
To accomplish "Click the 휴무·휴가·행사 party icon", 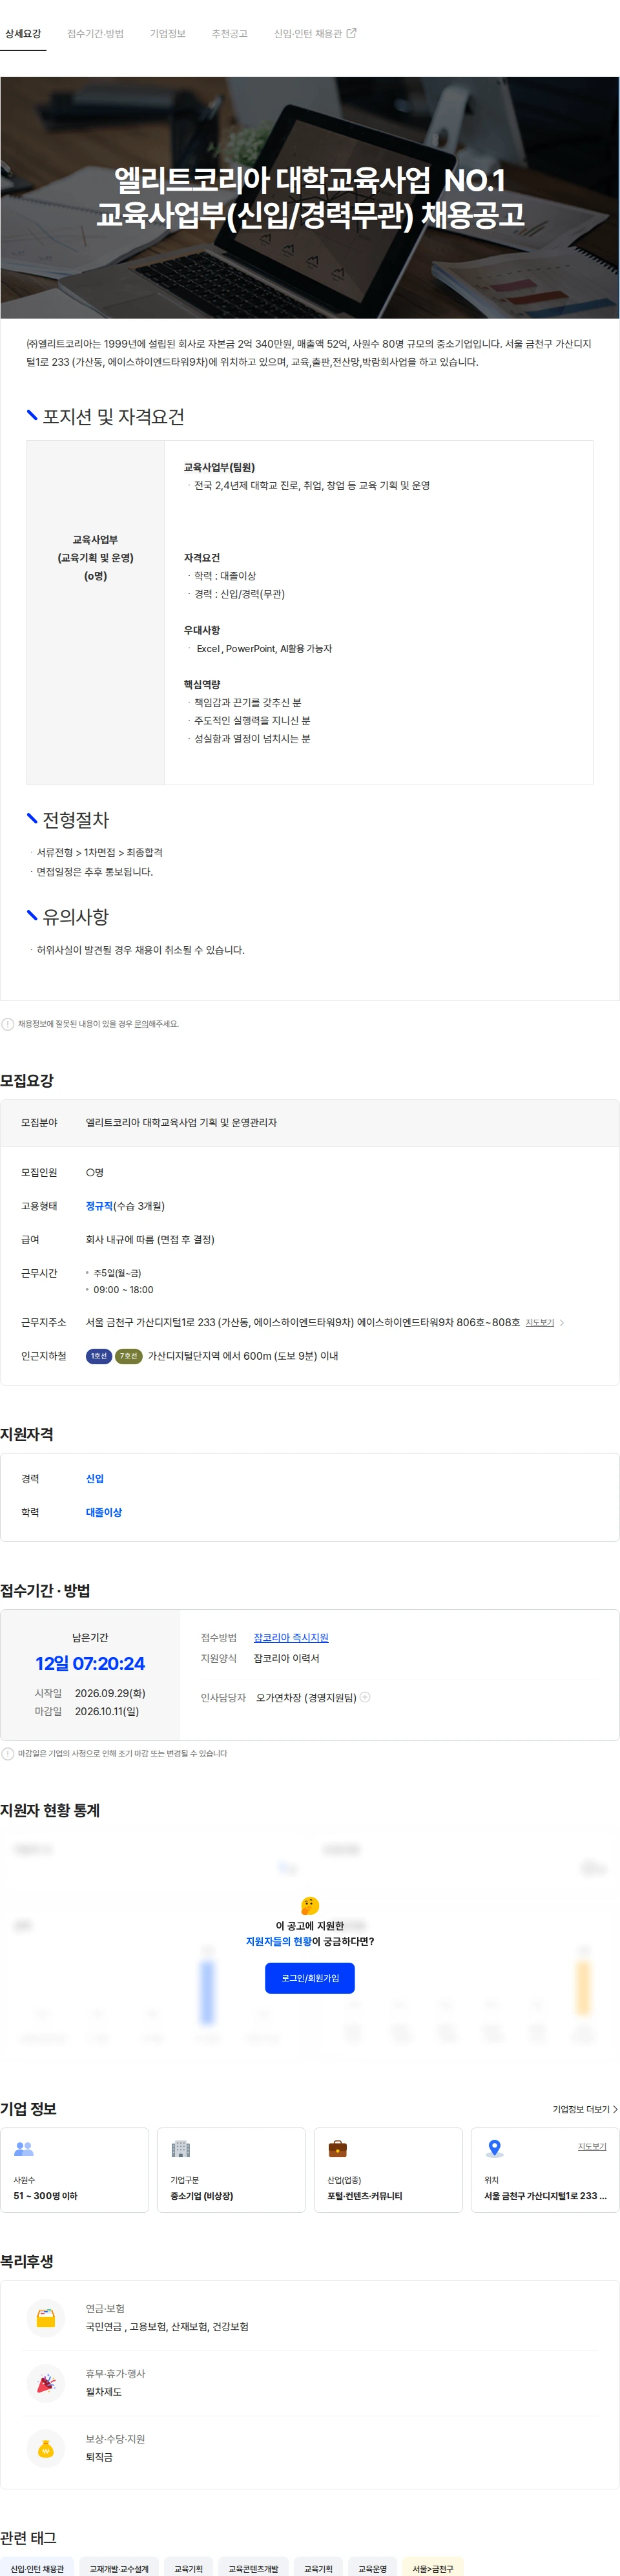I will 46,2383.
